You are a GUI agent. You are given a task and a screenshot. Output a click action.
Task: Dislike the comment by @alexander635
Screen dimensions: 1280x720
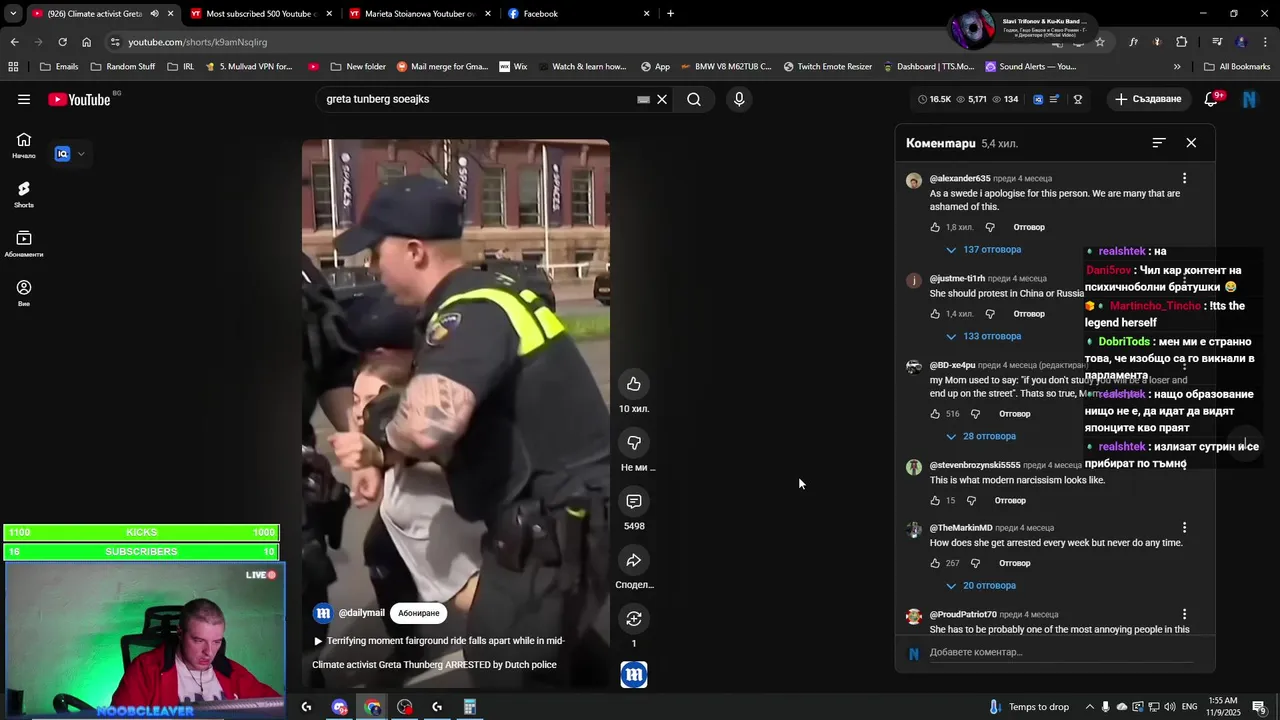point(990,228)
